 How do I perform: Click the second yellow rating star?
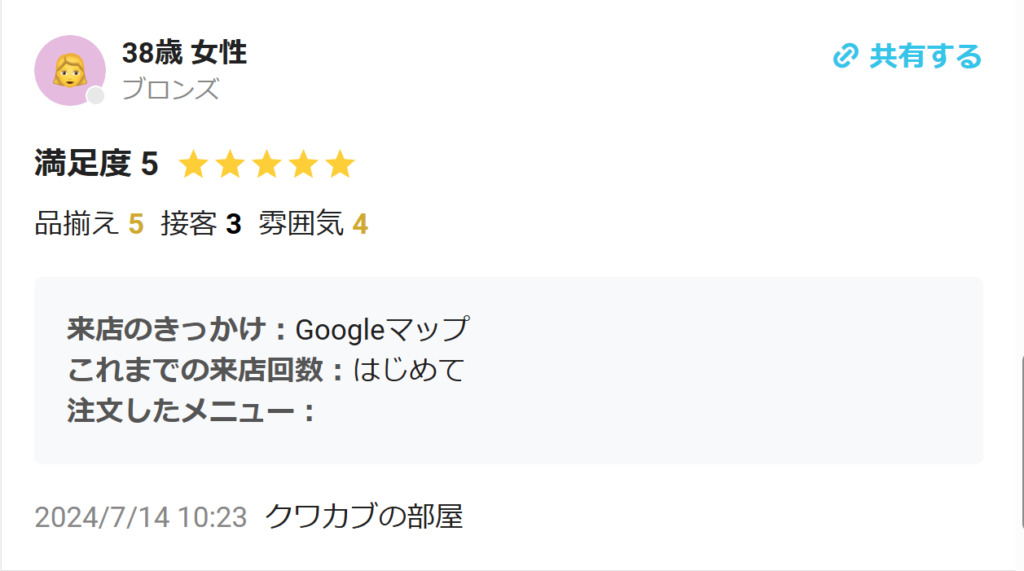click(231, 164)
